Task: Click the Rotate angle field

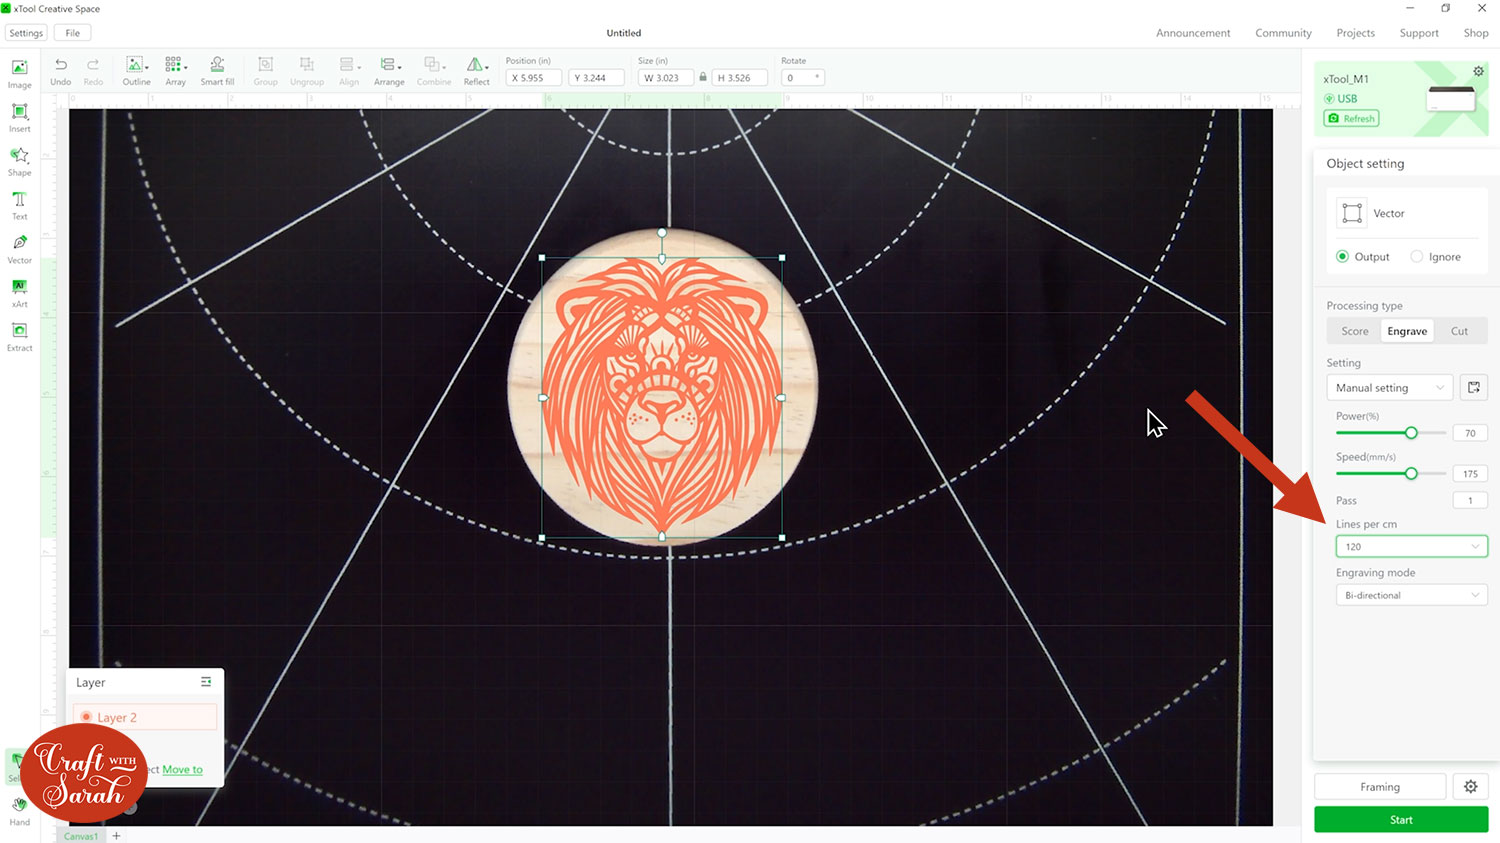Action: coord(803,77)
